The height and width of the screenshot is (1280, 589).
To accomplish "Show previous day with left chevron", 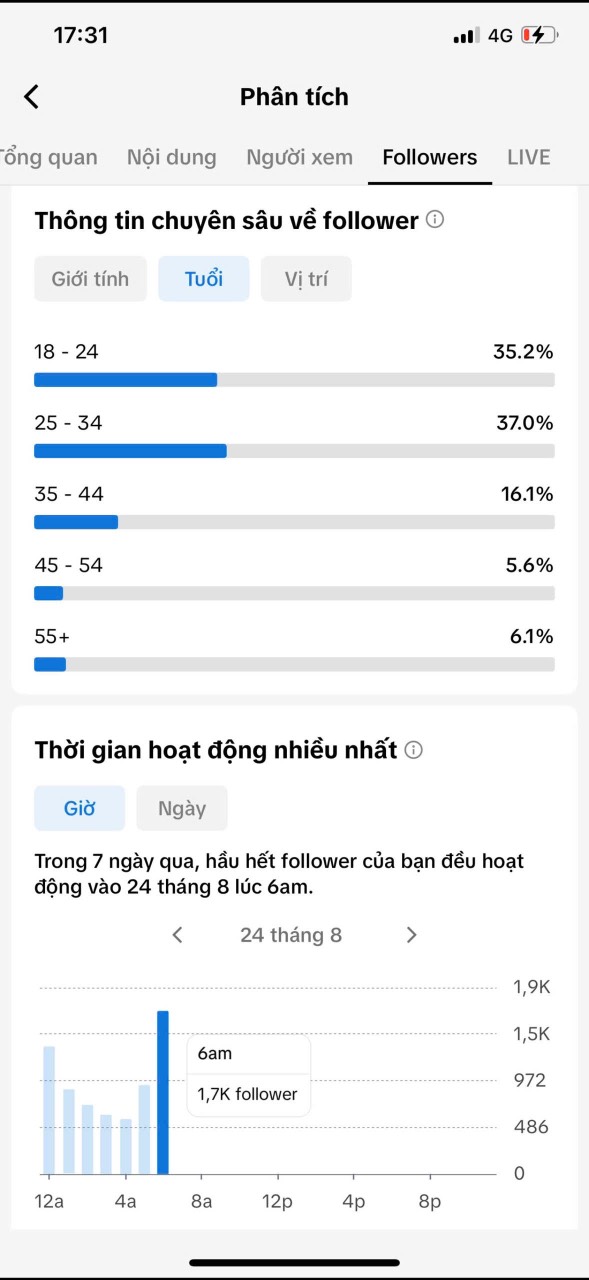I will [177, 935].
